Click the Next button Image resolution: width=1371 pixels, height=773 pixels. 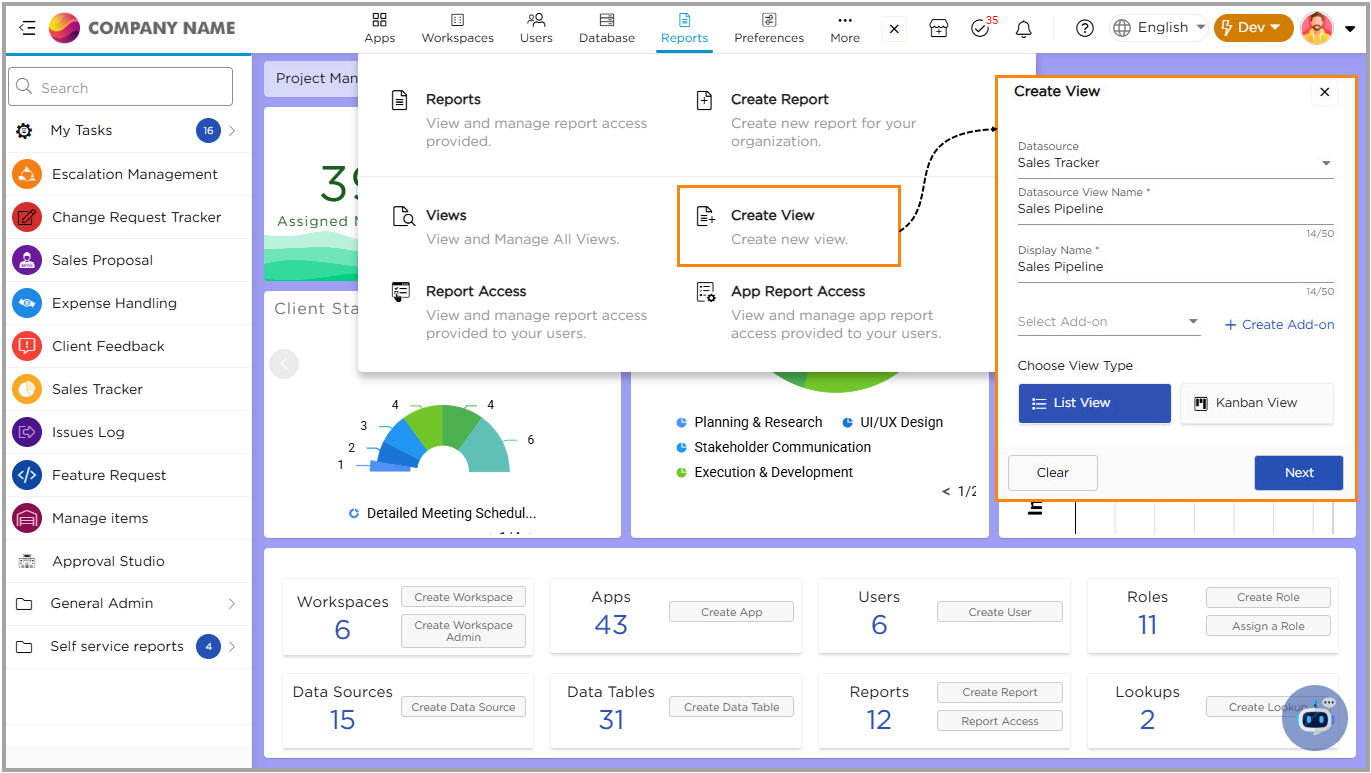[x=1298, y=473]
